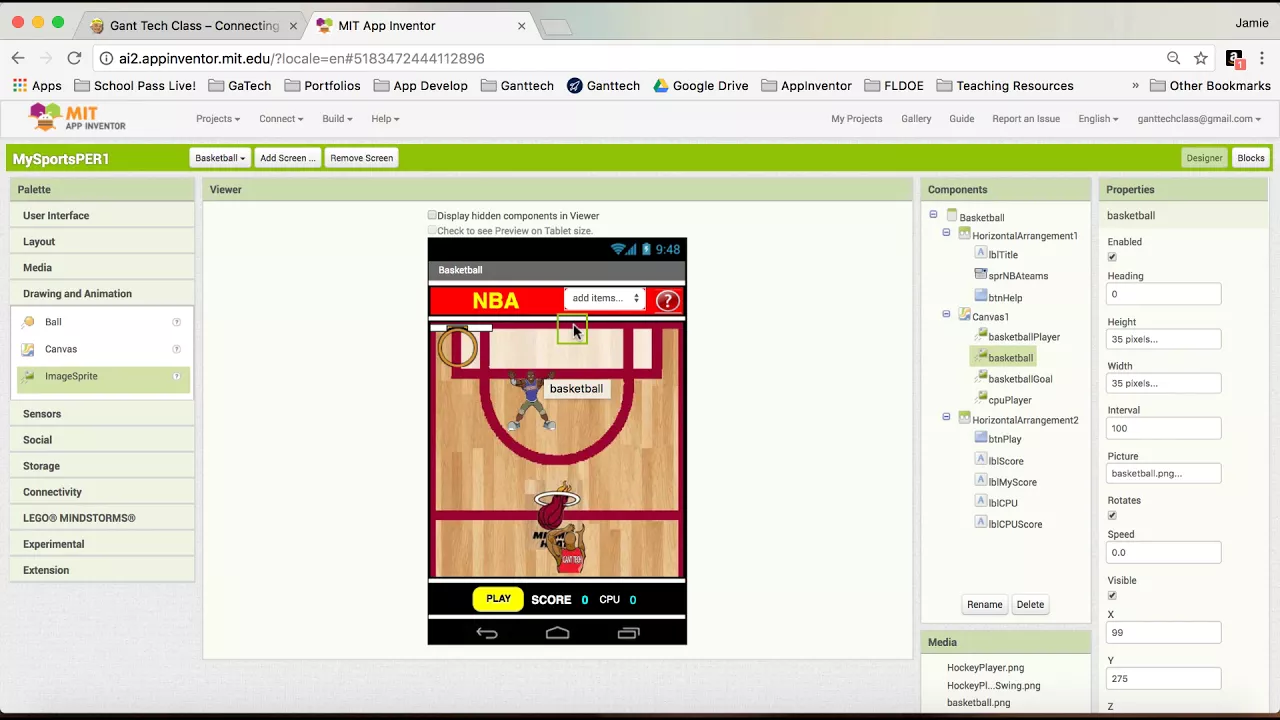Click the Picture property field basketball.png
The width and height of the screenshot is (1280, 720).
pos(1164,473)
